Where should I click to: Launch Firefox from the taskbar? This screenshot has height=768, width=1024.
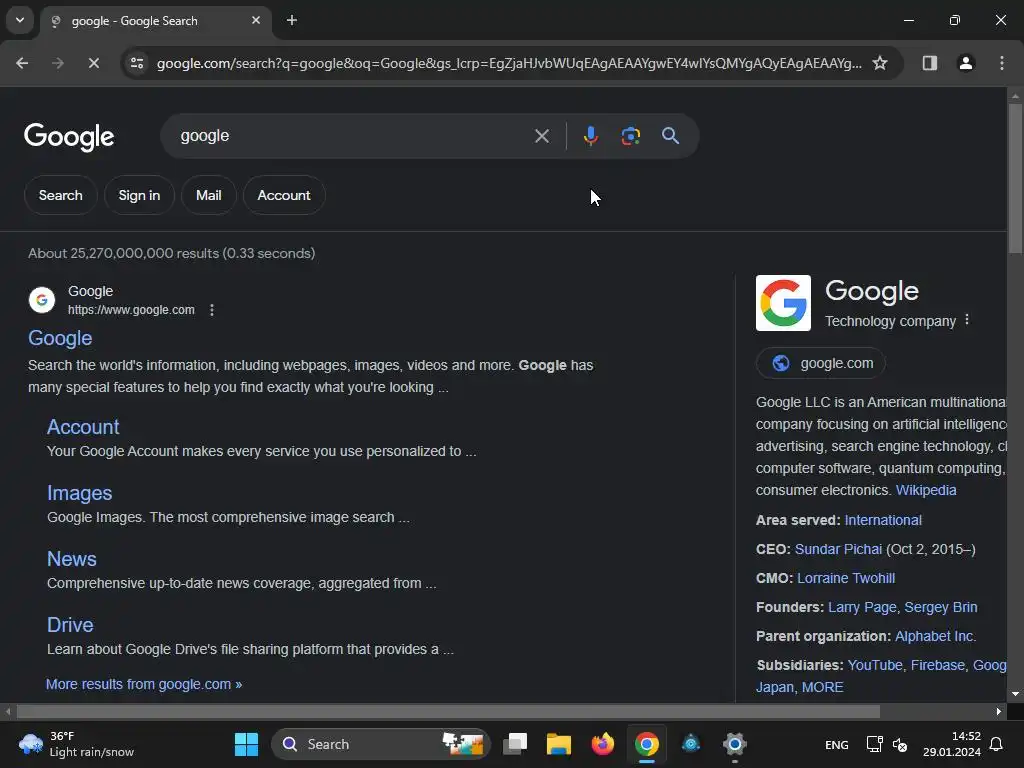[603, 744]
